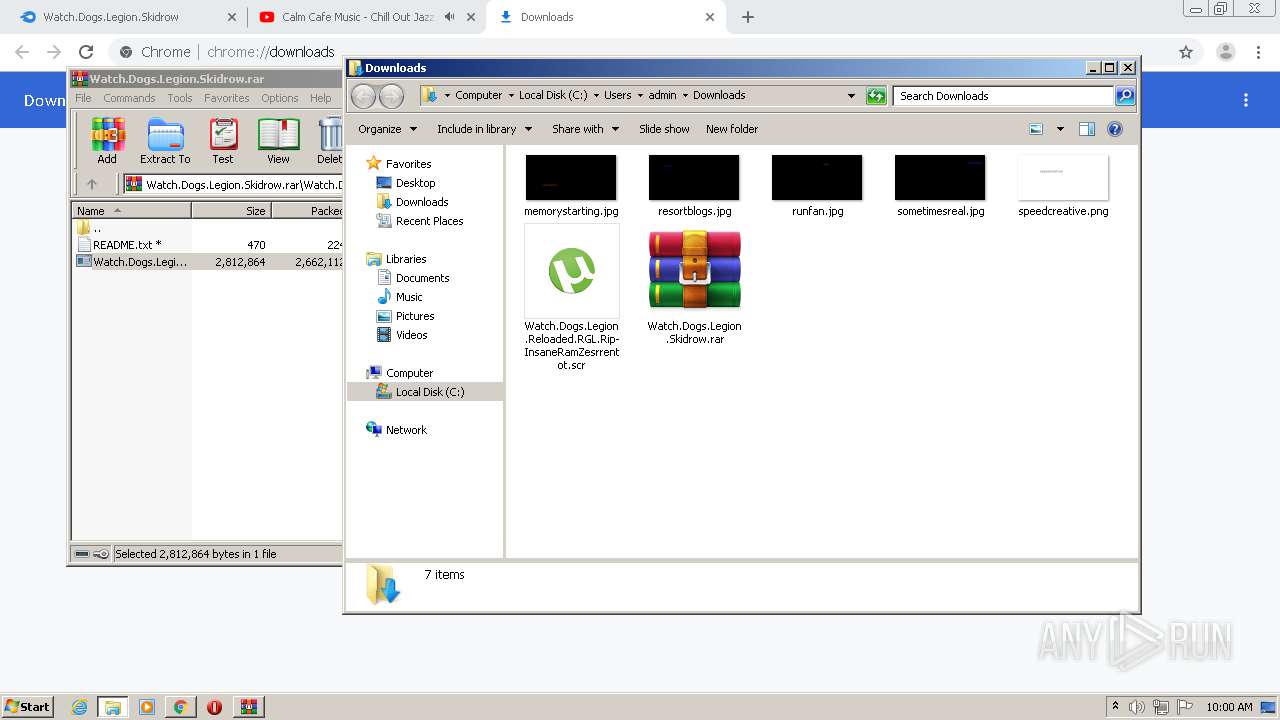
Task: Select Documents library in sidebar
Action: coord(422,278)
